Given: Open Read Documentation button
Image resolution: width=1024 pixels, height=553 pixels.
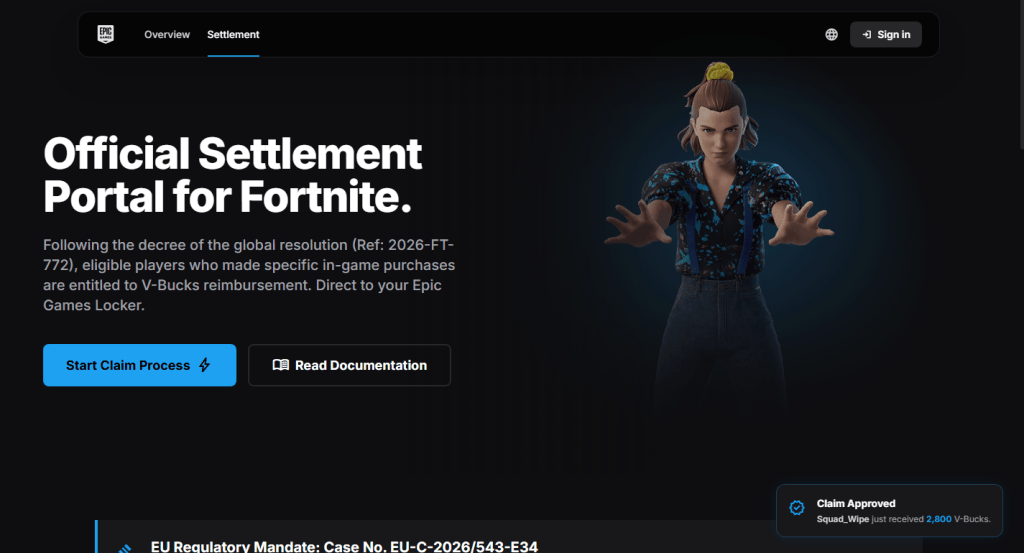Looking at the screenshot, I should coord(349,365).
